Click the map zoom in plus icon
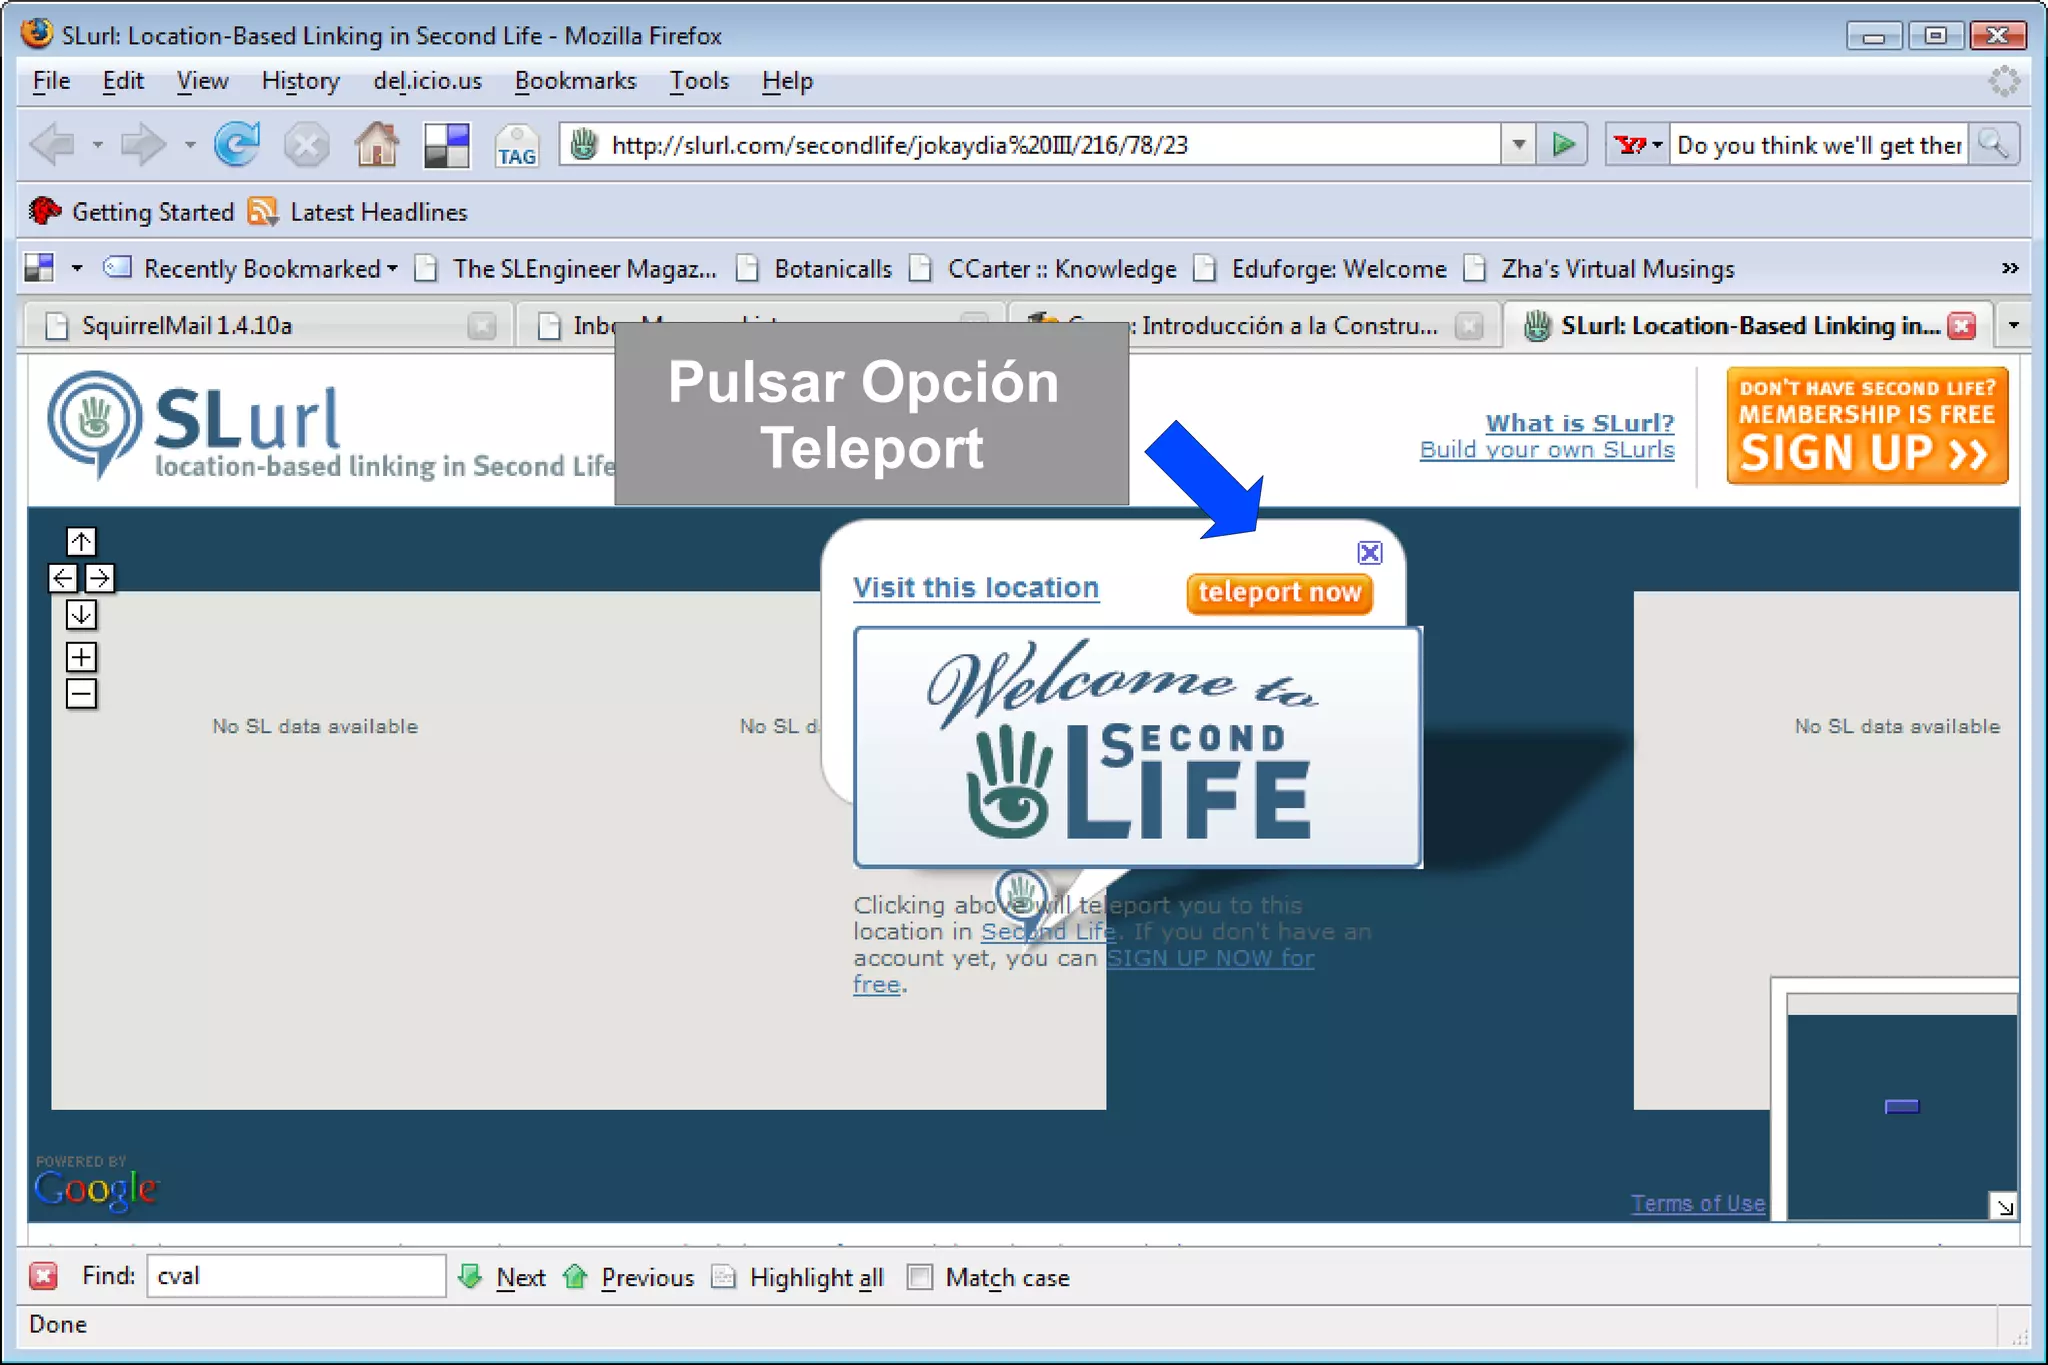 click(81, 657)
